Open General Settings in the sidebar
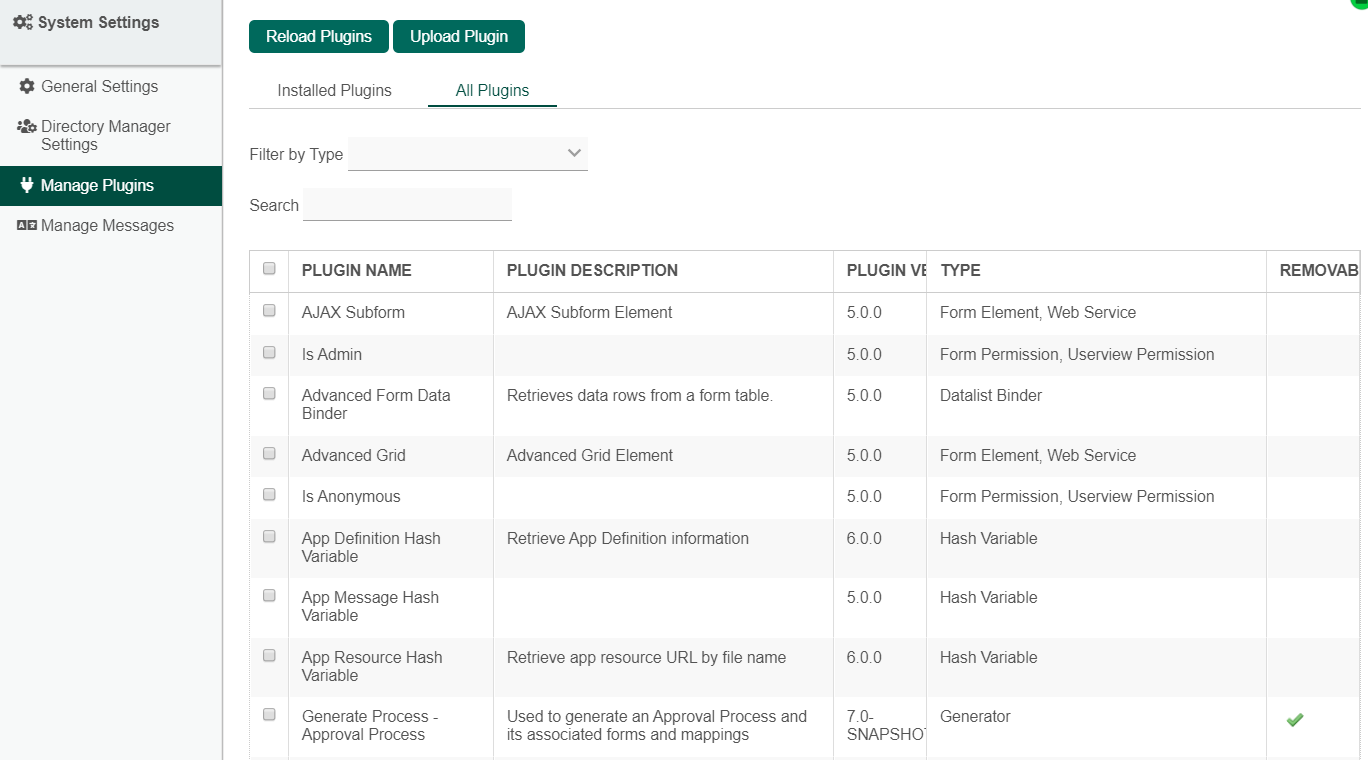Image resolution: width=1368 pixels, height=760 pixels. pos(99,87)
